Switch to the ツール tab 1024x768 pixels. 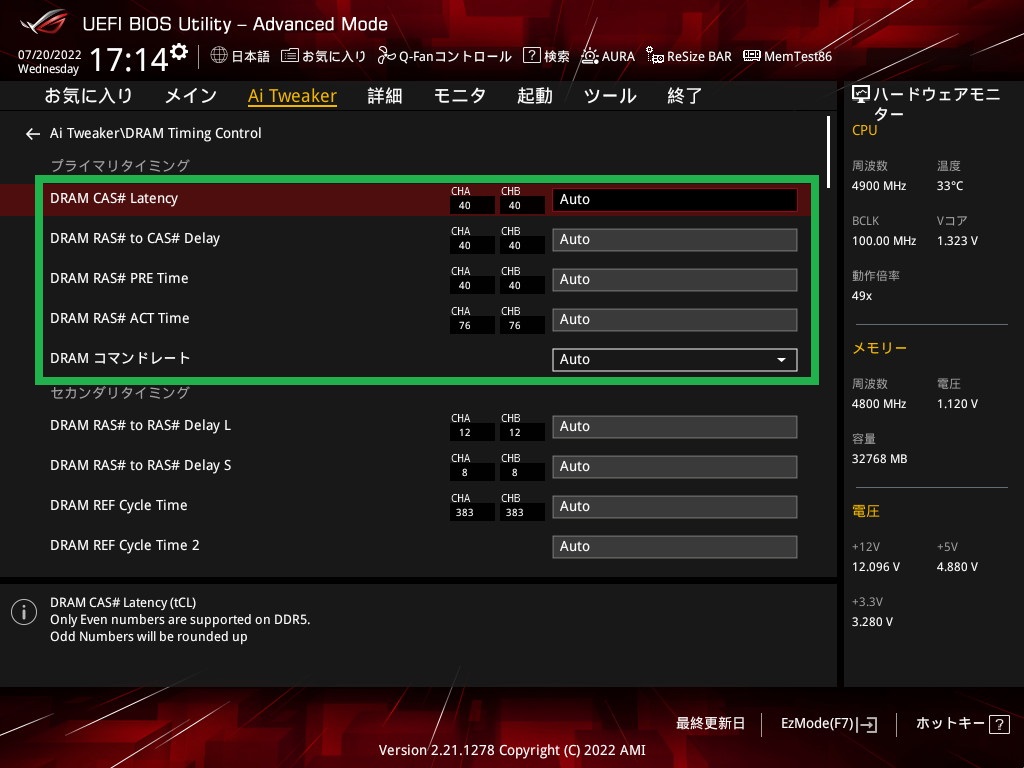(610, 96)
